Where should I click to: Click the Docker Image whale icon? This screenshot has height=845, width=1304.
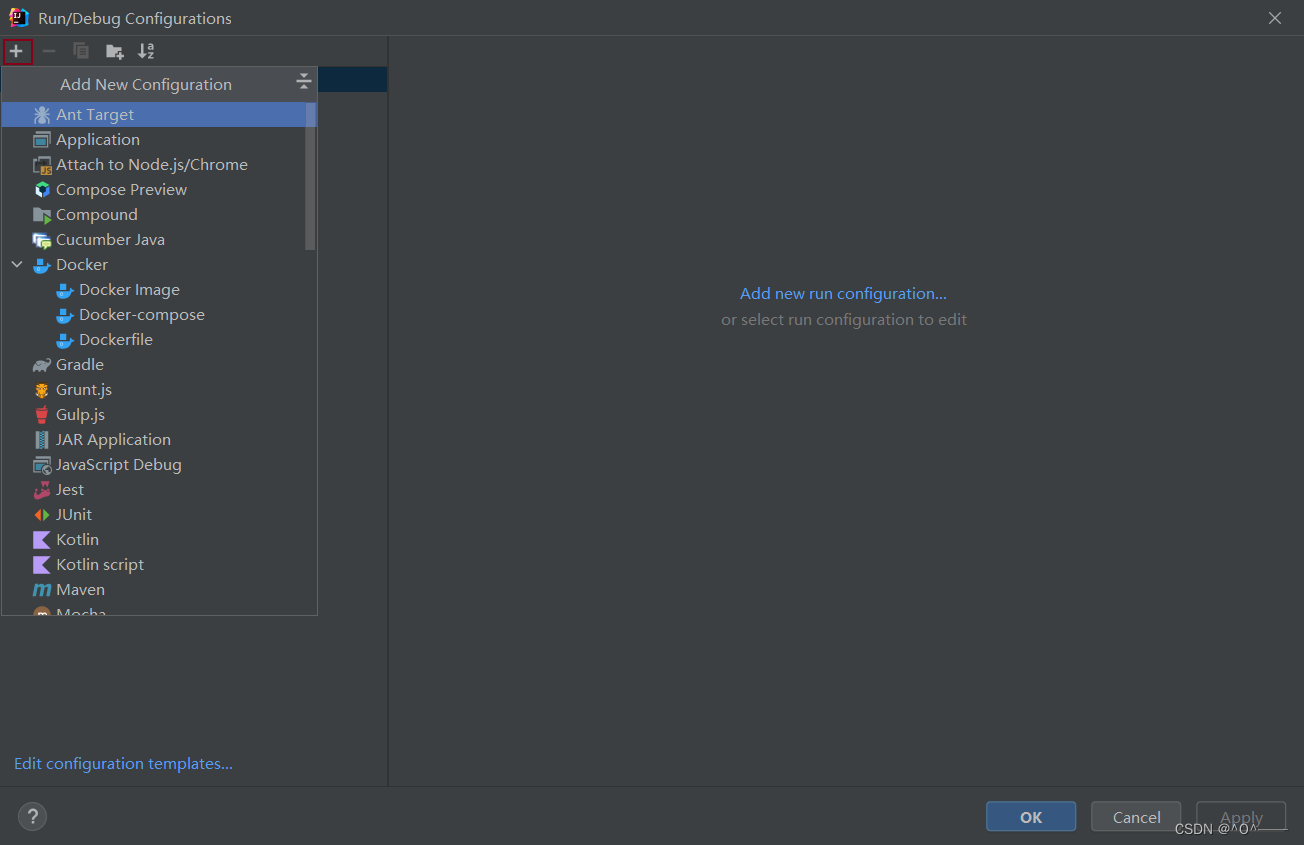tap(65, 290)
